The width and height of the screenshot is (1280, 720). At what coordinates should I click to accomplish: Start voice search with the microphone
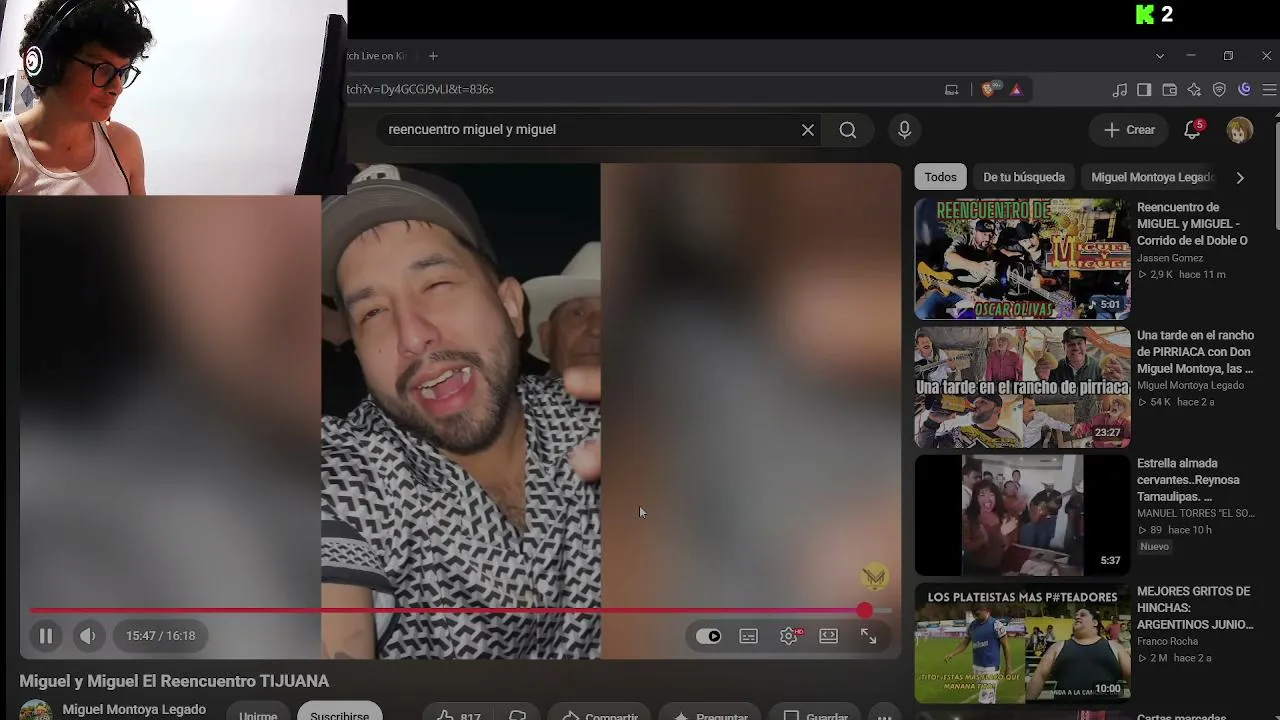pyautogui.click(x=905, y=130)
